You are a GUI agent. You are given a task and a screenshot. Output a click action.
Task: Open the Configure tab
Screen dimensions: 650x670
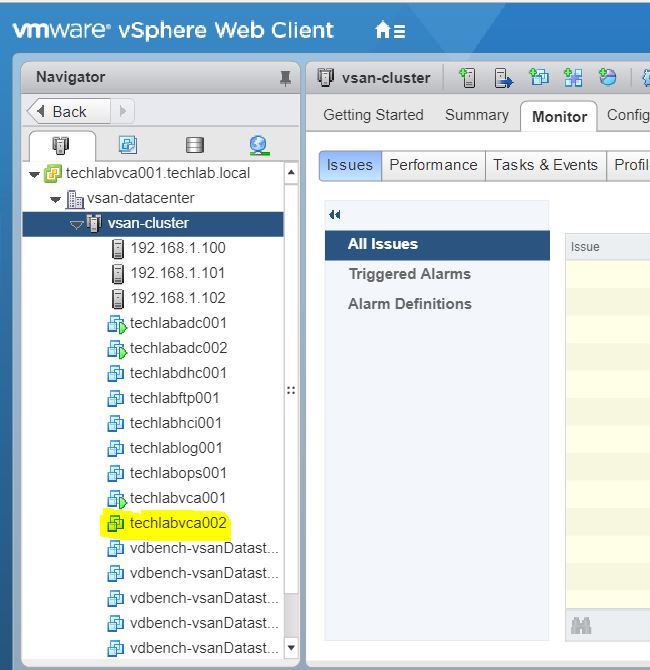[x=628, y=115]
